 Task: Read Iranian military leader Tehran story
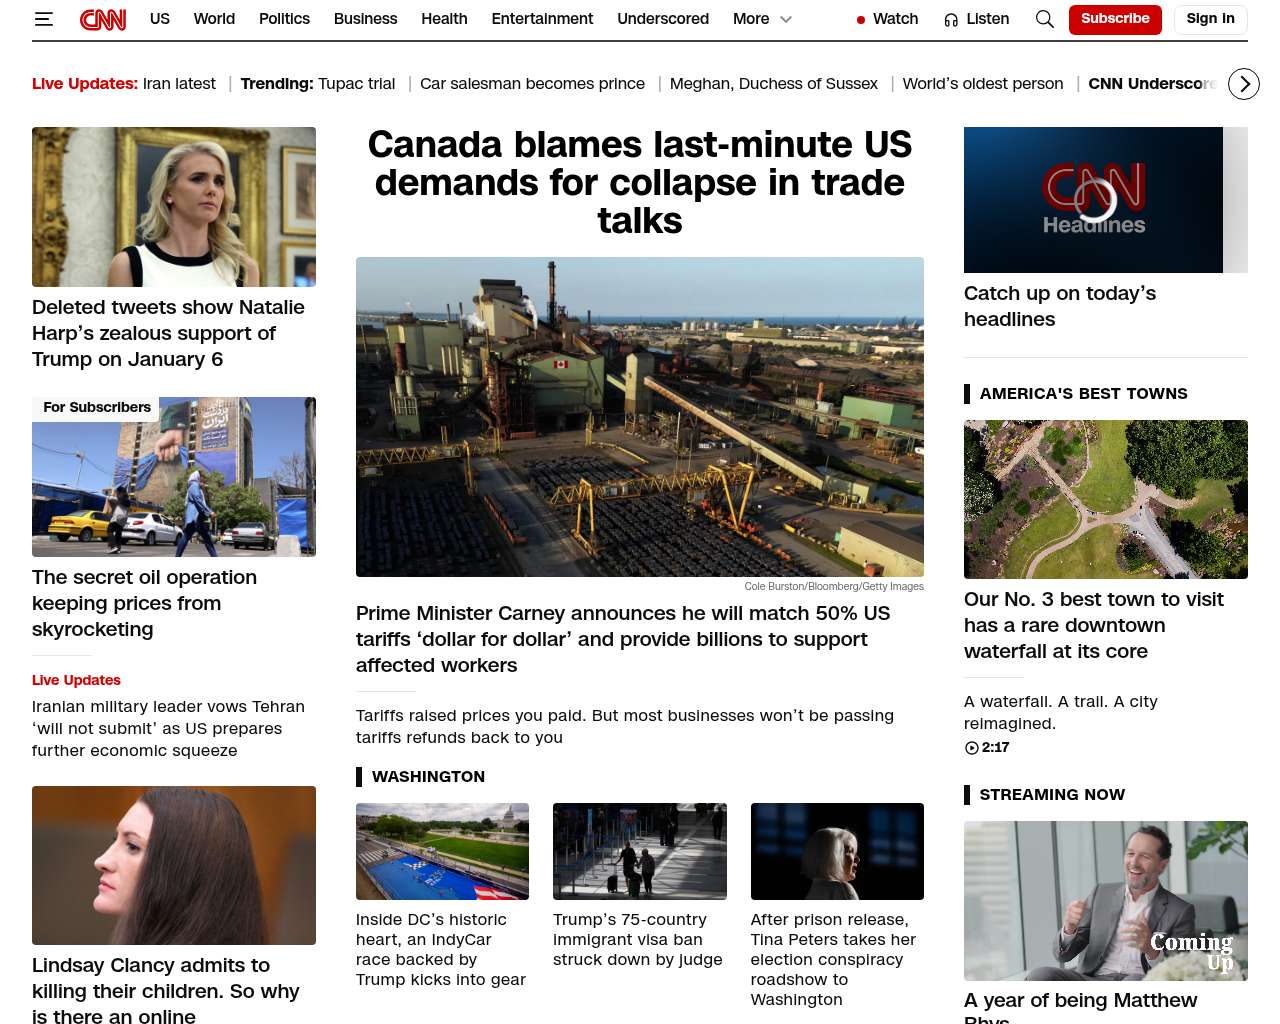click(168, 729)
